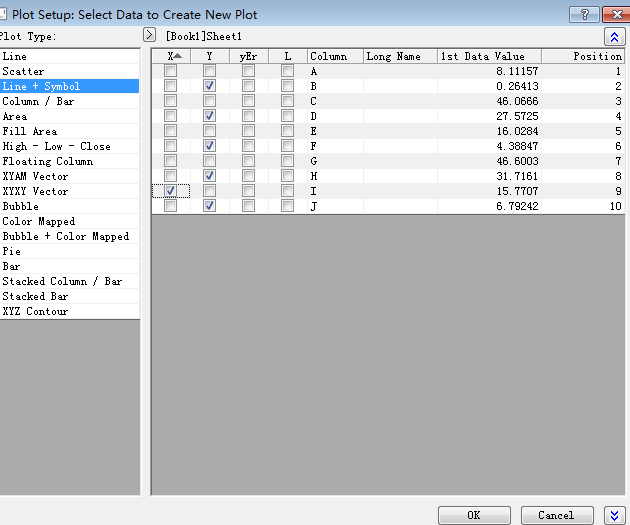This screenshot has height=525, width=630.
Task: Check yEr checkbox for column E
Action: click(248, 131)
